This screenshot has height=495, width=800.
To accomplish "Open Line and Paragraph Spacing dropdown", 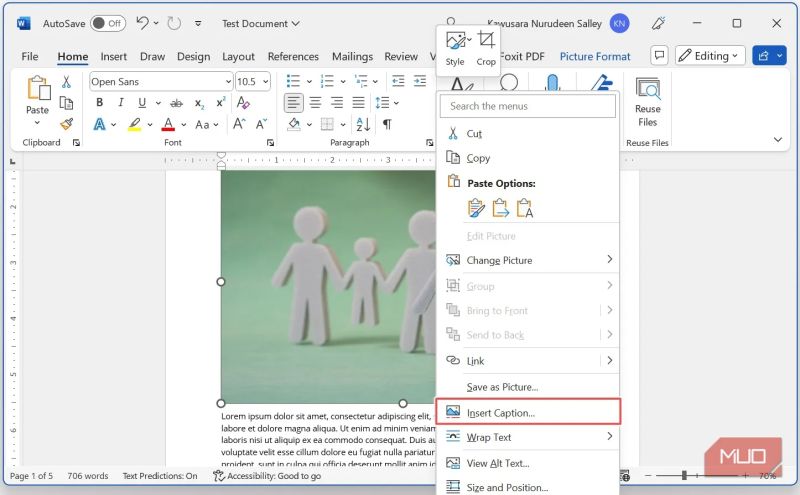I will coord(387,103).
